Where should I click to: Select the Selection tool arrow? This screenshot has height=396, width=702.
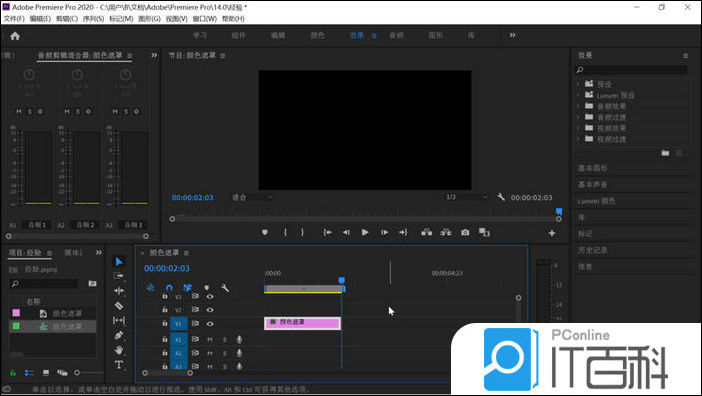pyautogui.click(x=119, y=261)
